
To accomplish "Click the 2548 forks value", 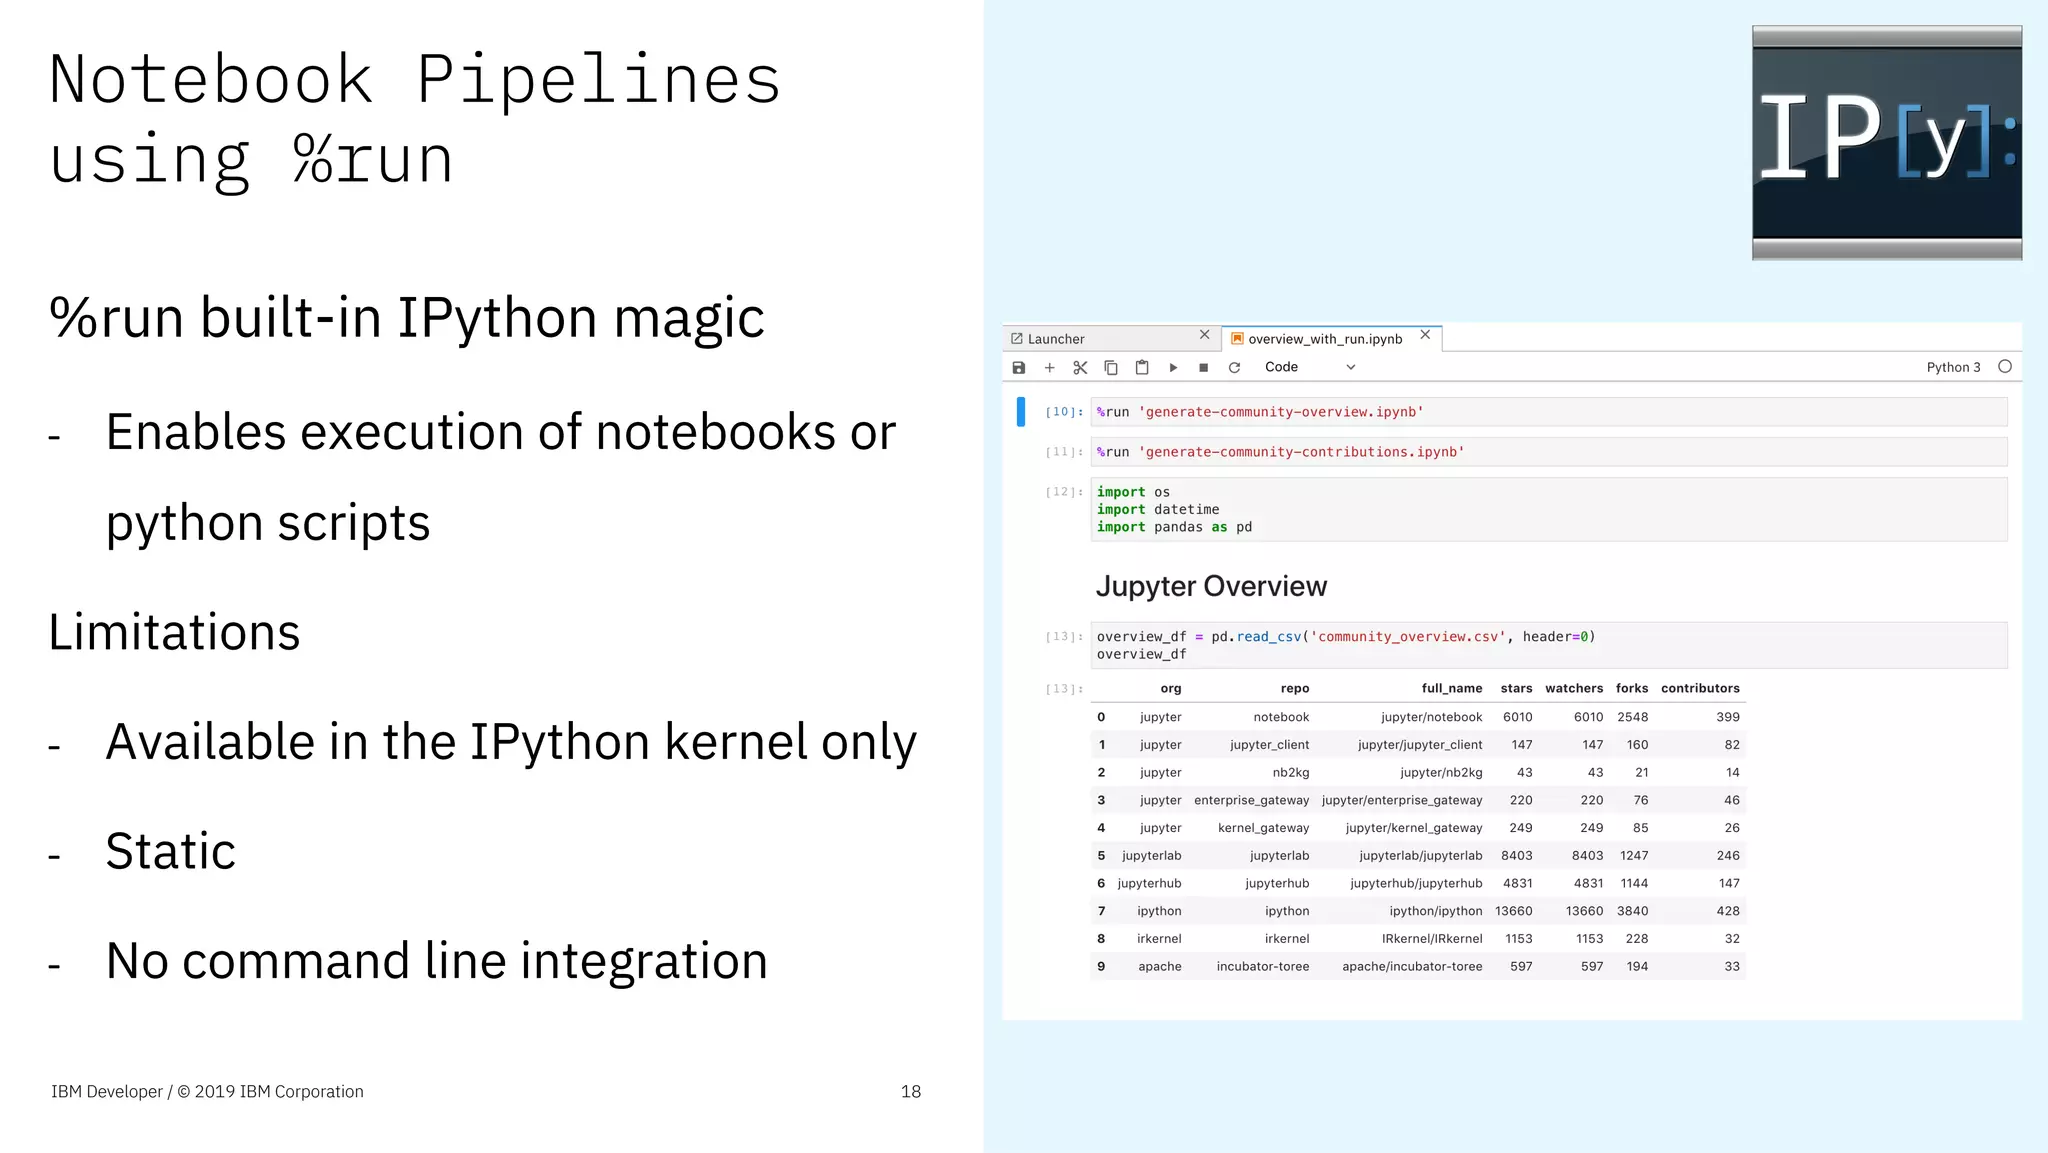I will tap(1633, 717).
